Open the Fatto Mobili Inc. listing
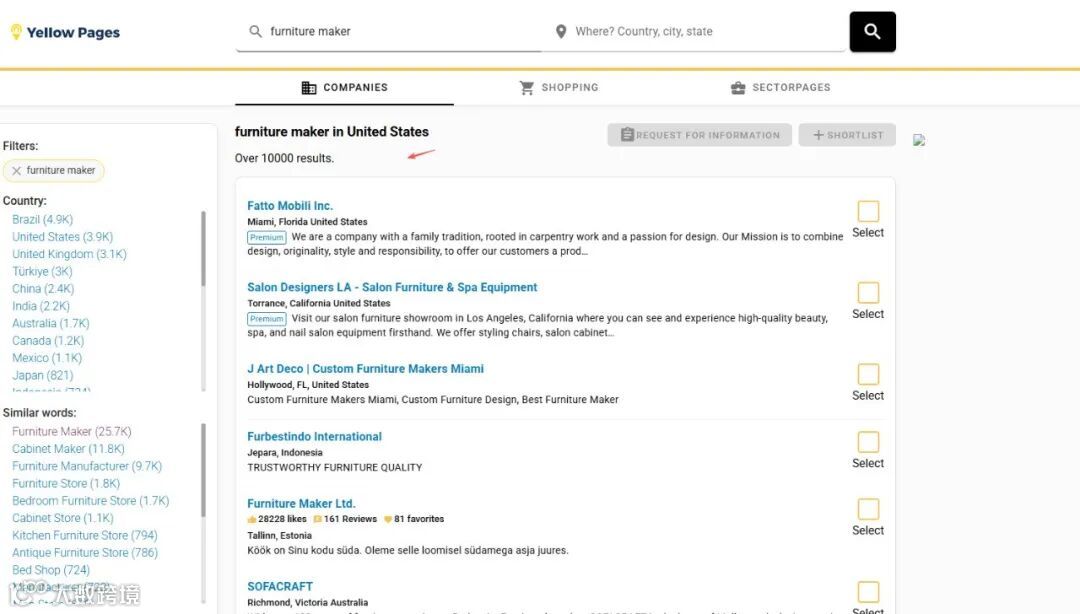Screen dimensions: 1080x614 [x=290, y=205]
